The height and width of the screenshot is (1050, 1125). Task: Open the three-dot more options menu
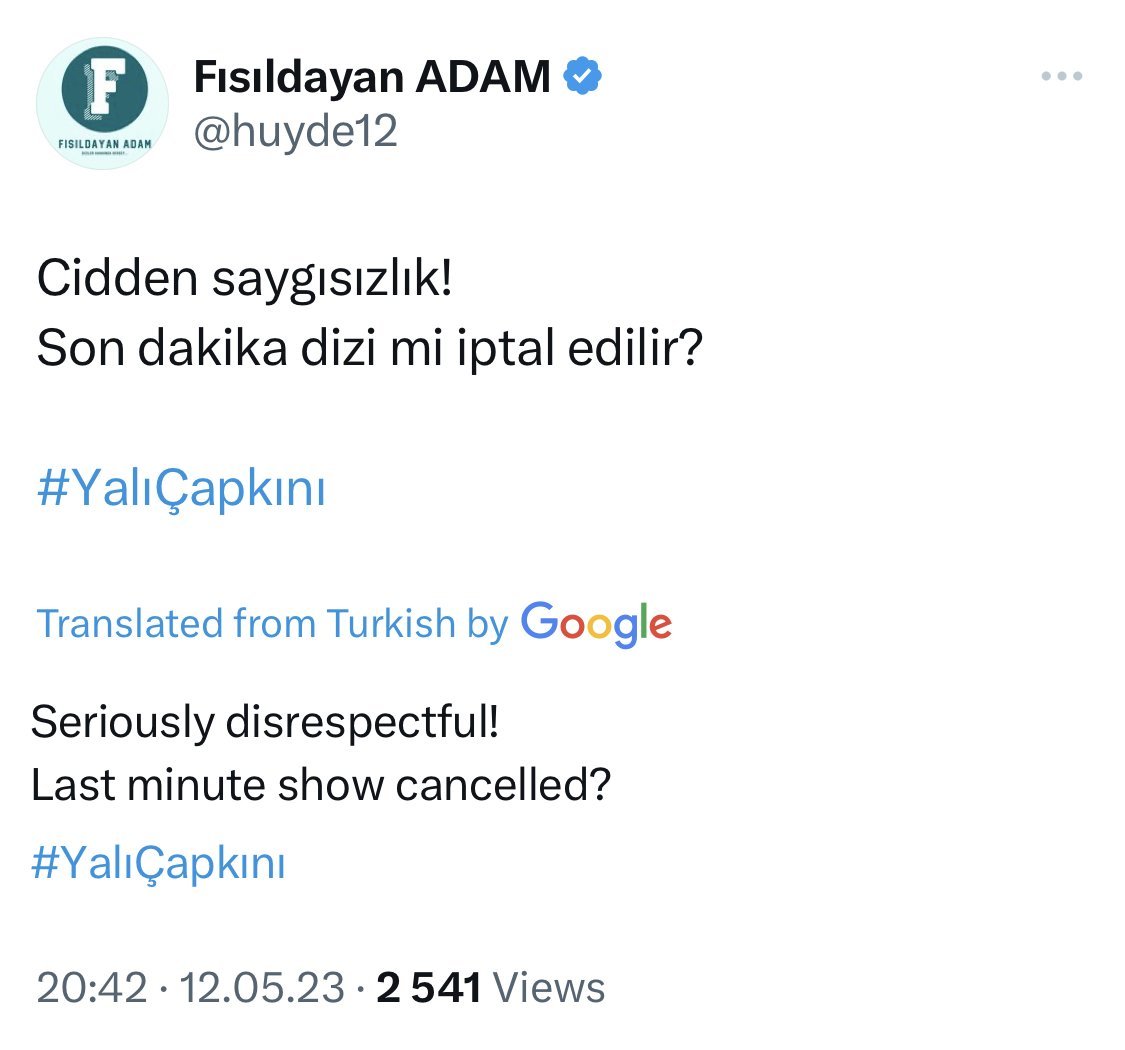click(1062, 76)
